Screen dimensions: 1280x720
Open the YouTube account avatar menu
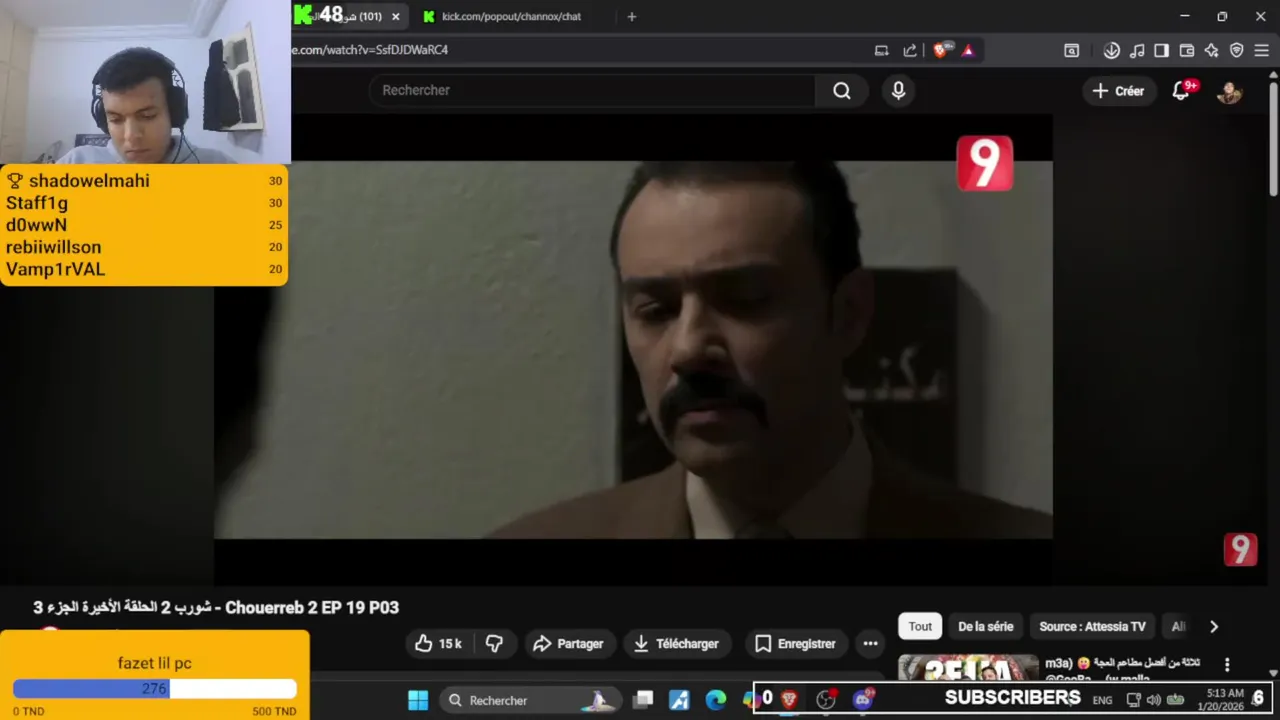tap(1229, 91)
